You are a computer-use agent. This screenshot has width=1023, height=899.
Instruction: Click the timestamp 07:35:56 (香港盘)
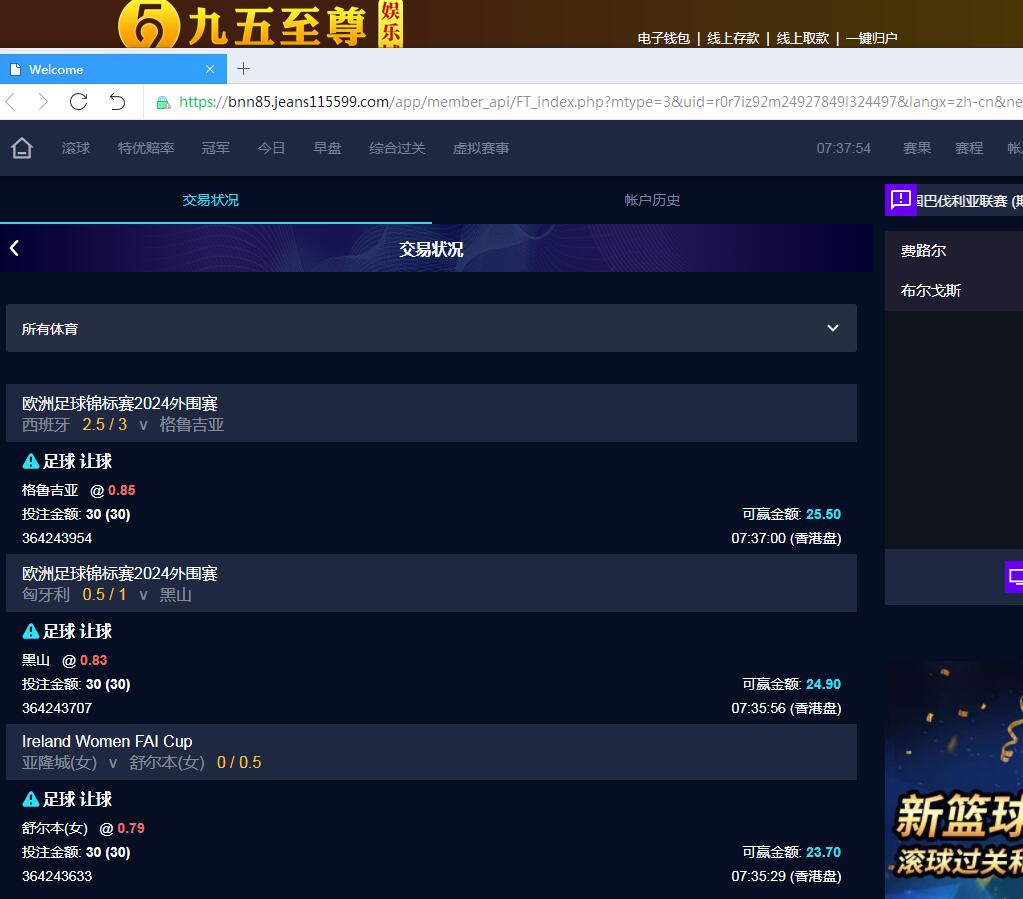786,708
